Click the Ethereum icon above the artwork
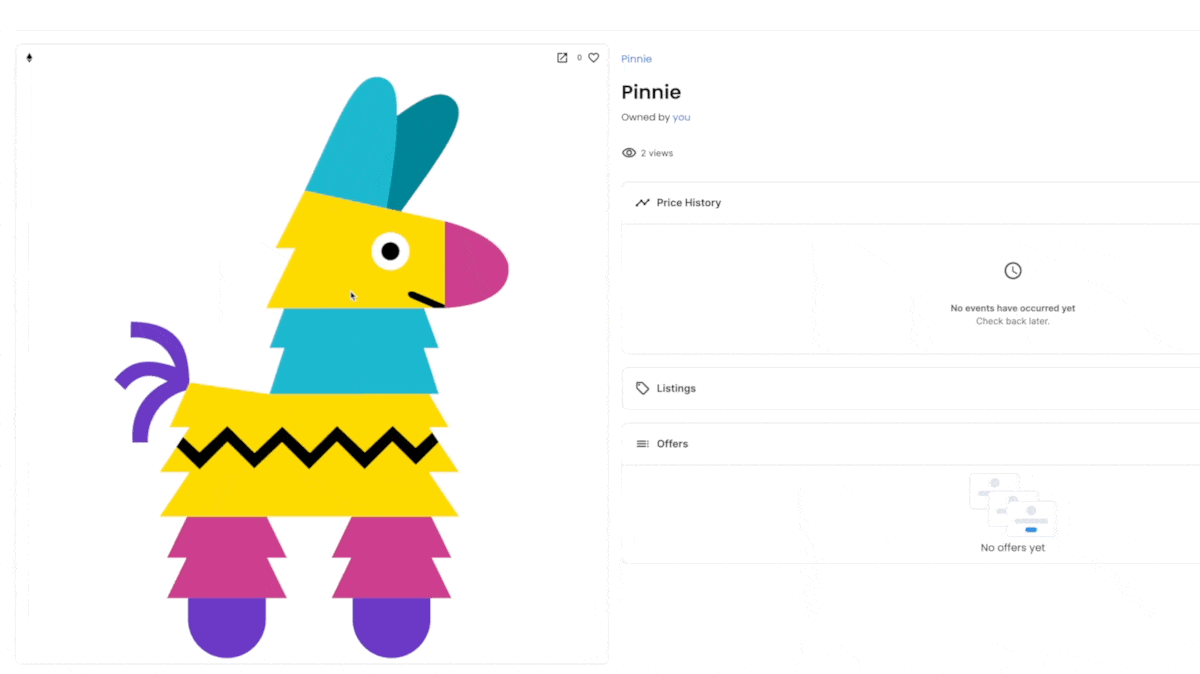This screenshot has height=674, width=1200. (x=29, y=58)
